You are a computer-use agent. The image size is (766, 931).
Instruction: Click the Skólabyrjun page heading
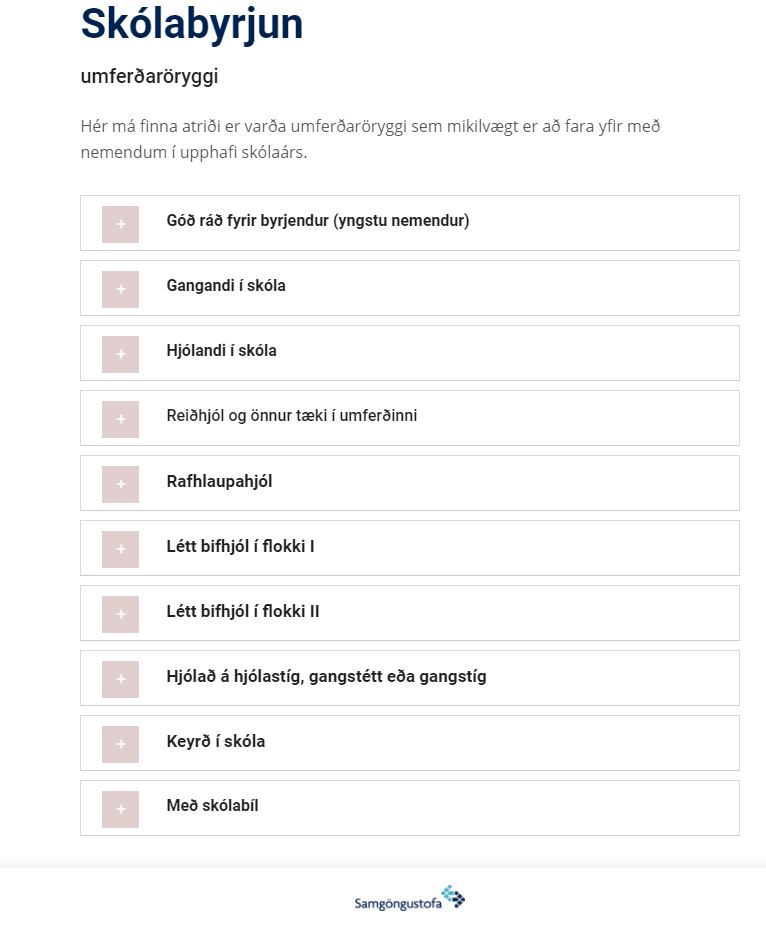[x=192, y=24]
